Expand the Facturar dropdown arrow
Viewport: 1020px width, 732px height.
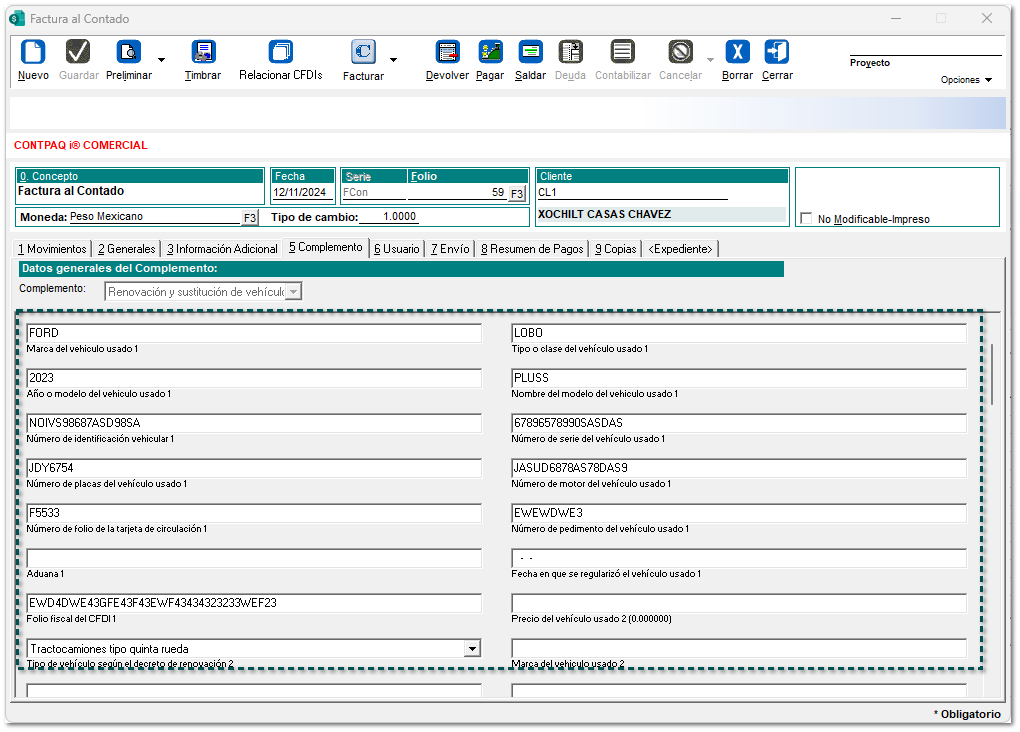[x=393, y=60]
